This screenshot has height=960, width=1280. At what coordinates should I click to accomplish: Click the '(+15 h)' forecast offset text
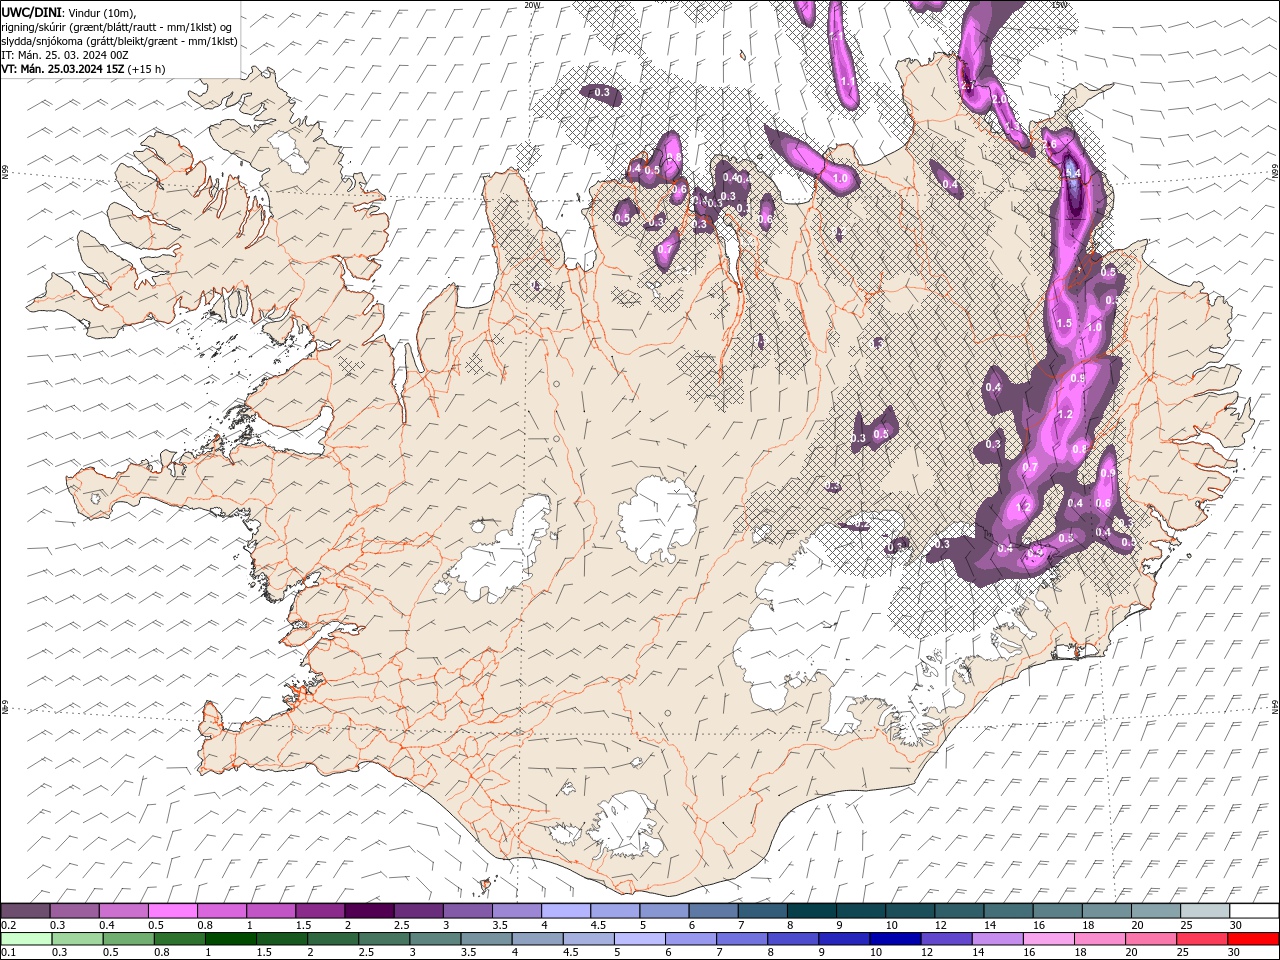click(147, 69)
